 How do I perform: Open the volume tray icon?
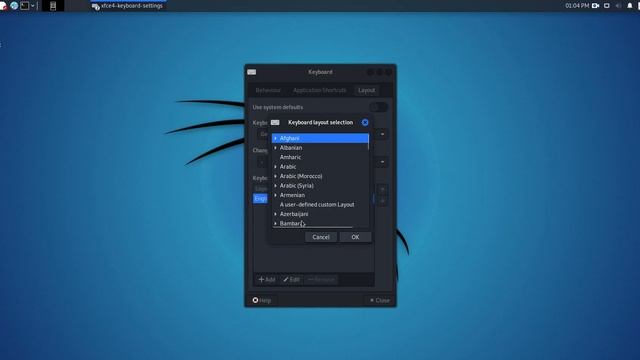(618, 6)
